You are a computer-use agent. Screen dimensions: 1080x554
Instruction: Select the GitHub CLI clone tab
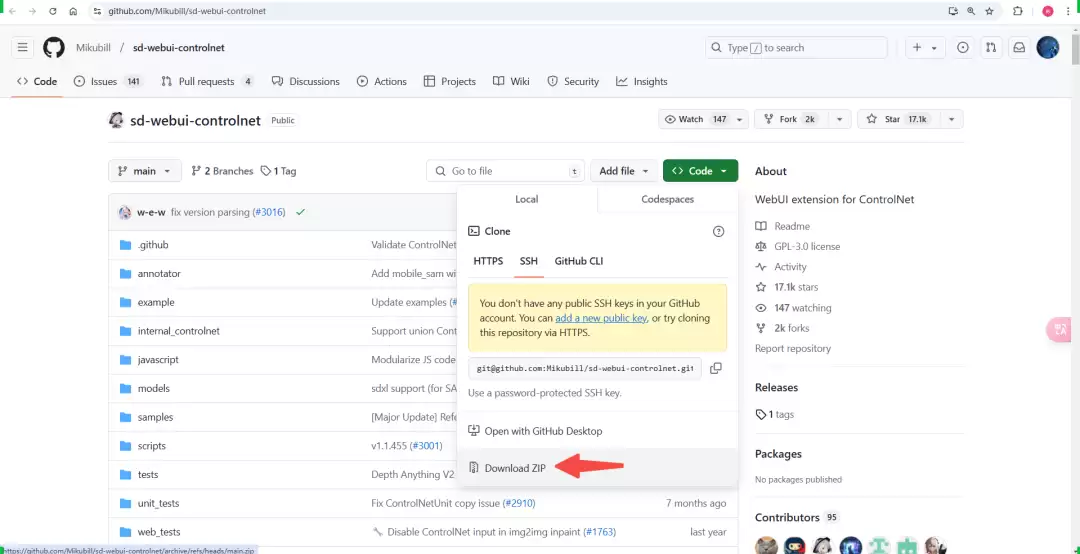pos(579,261)
